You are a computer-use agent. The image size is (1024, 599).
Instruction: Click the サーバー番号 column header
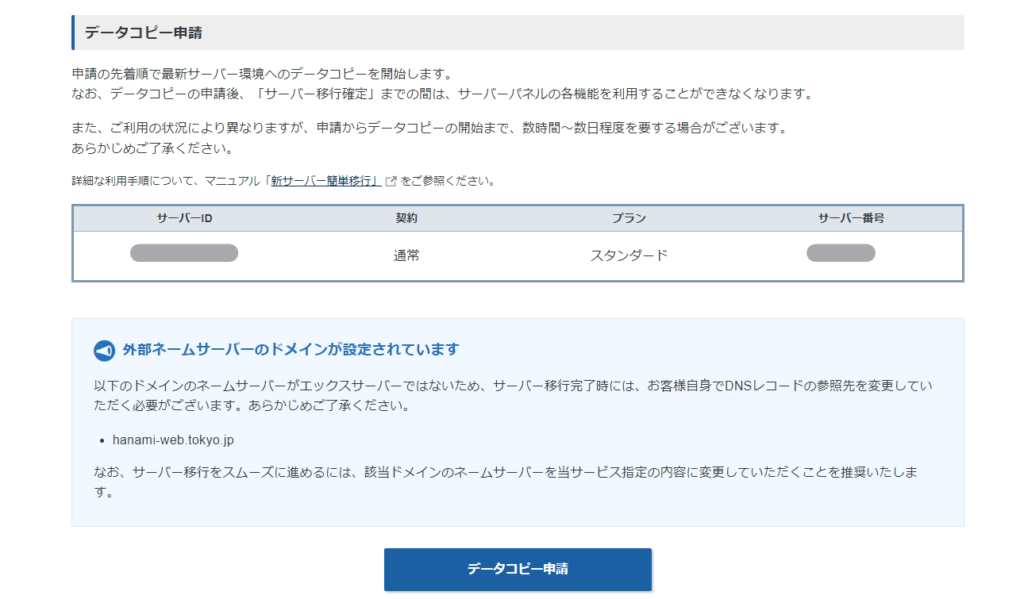[x=850, y=218]
